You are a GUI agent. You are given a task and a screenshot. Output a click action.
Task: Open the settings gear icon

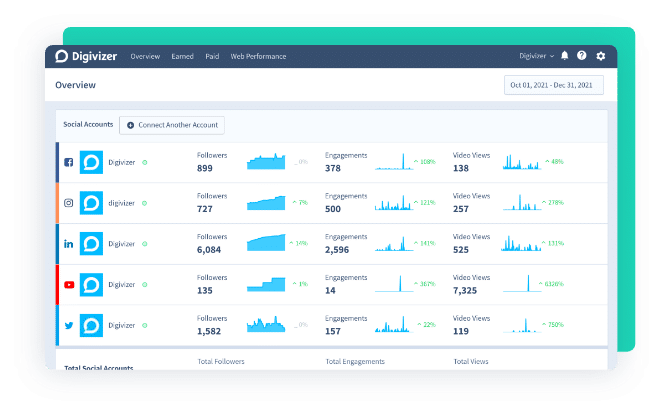pos(601,56)
